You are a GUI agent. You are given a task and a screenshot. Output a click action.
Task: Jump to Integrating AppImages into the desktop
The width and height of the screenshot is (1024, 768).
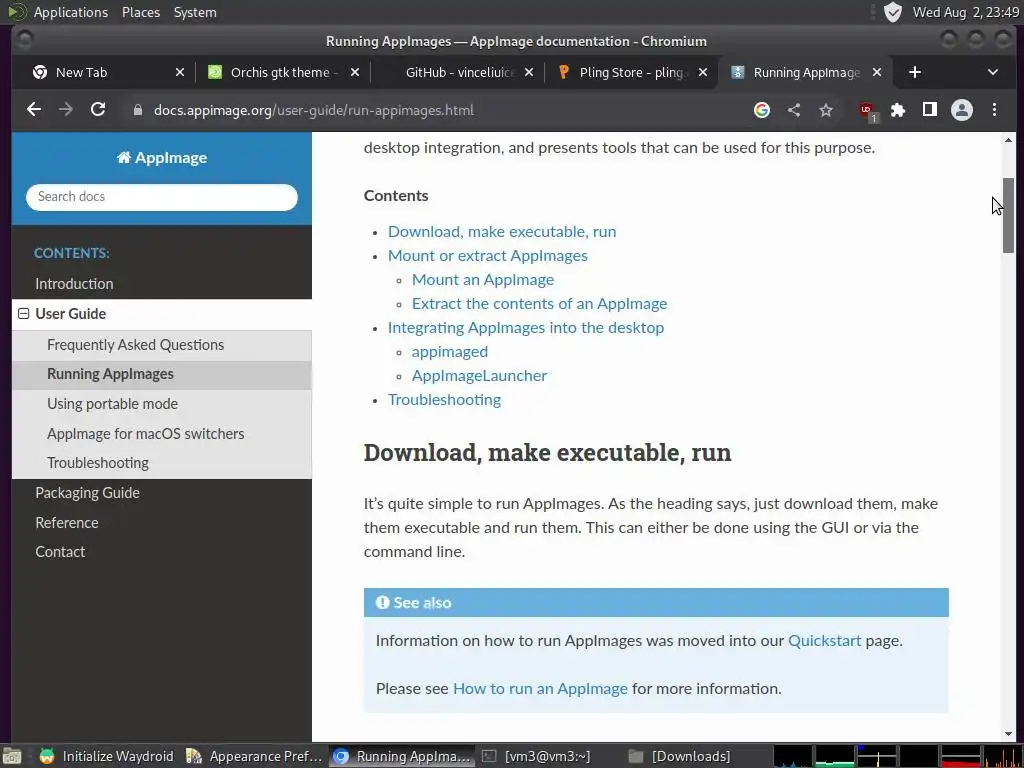[526, 327]
